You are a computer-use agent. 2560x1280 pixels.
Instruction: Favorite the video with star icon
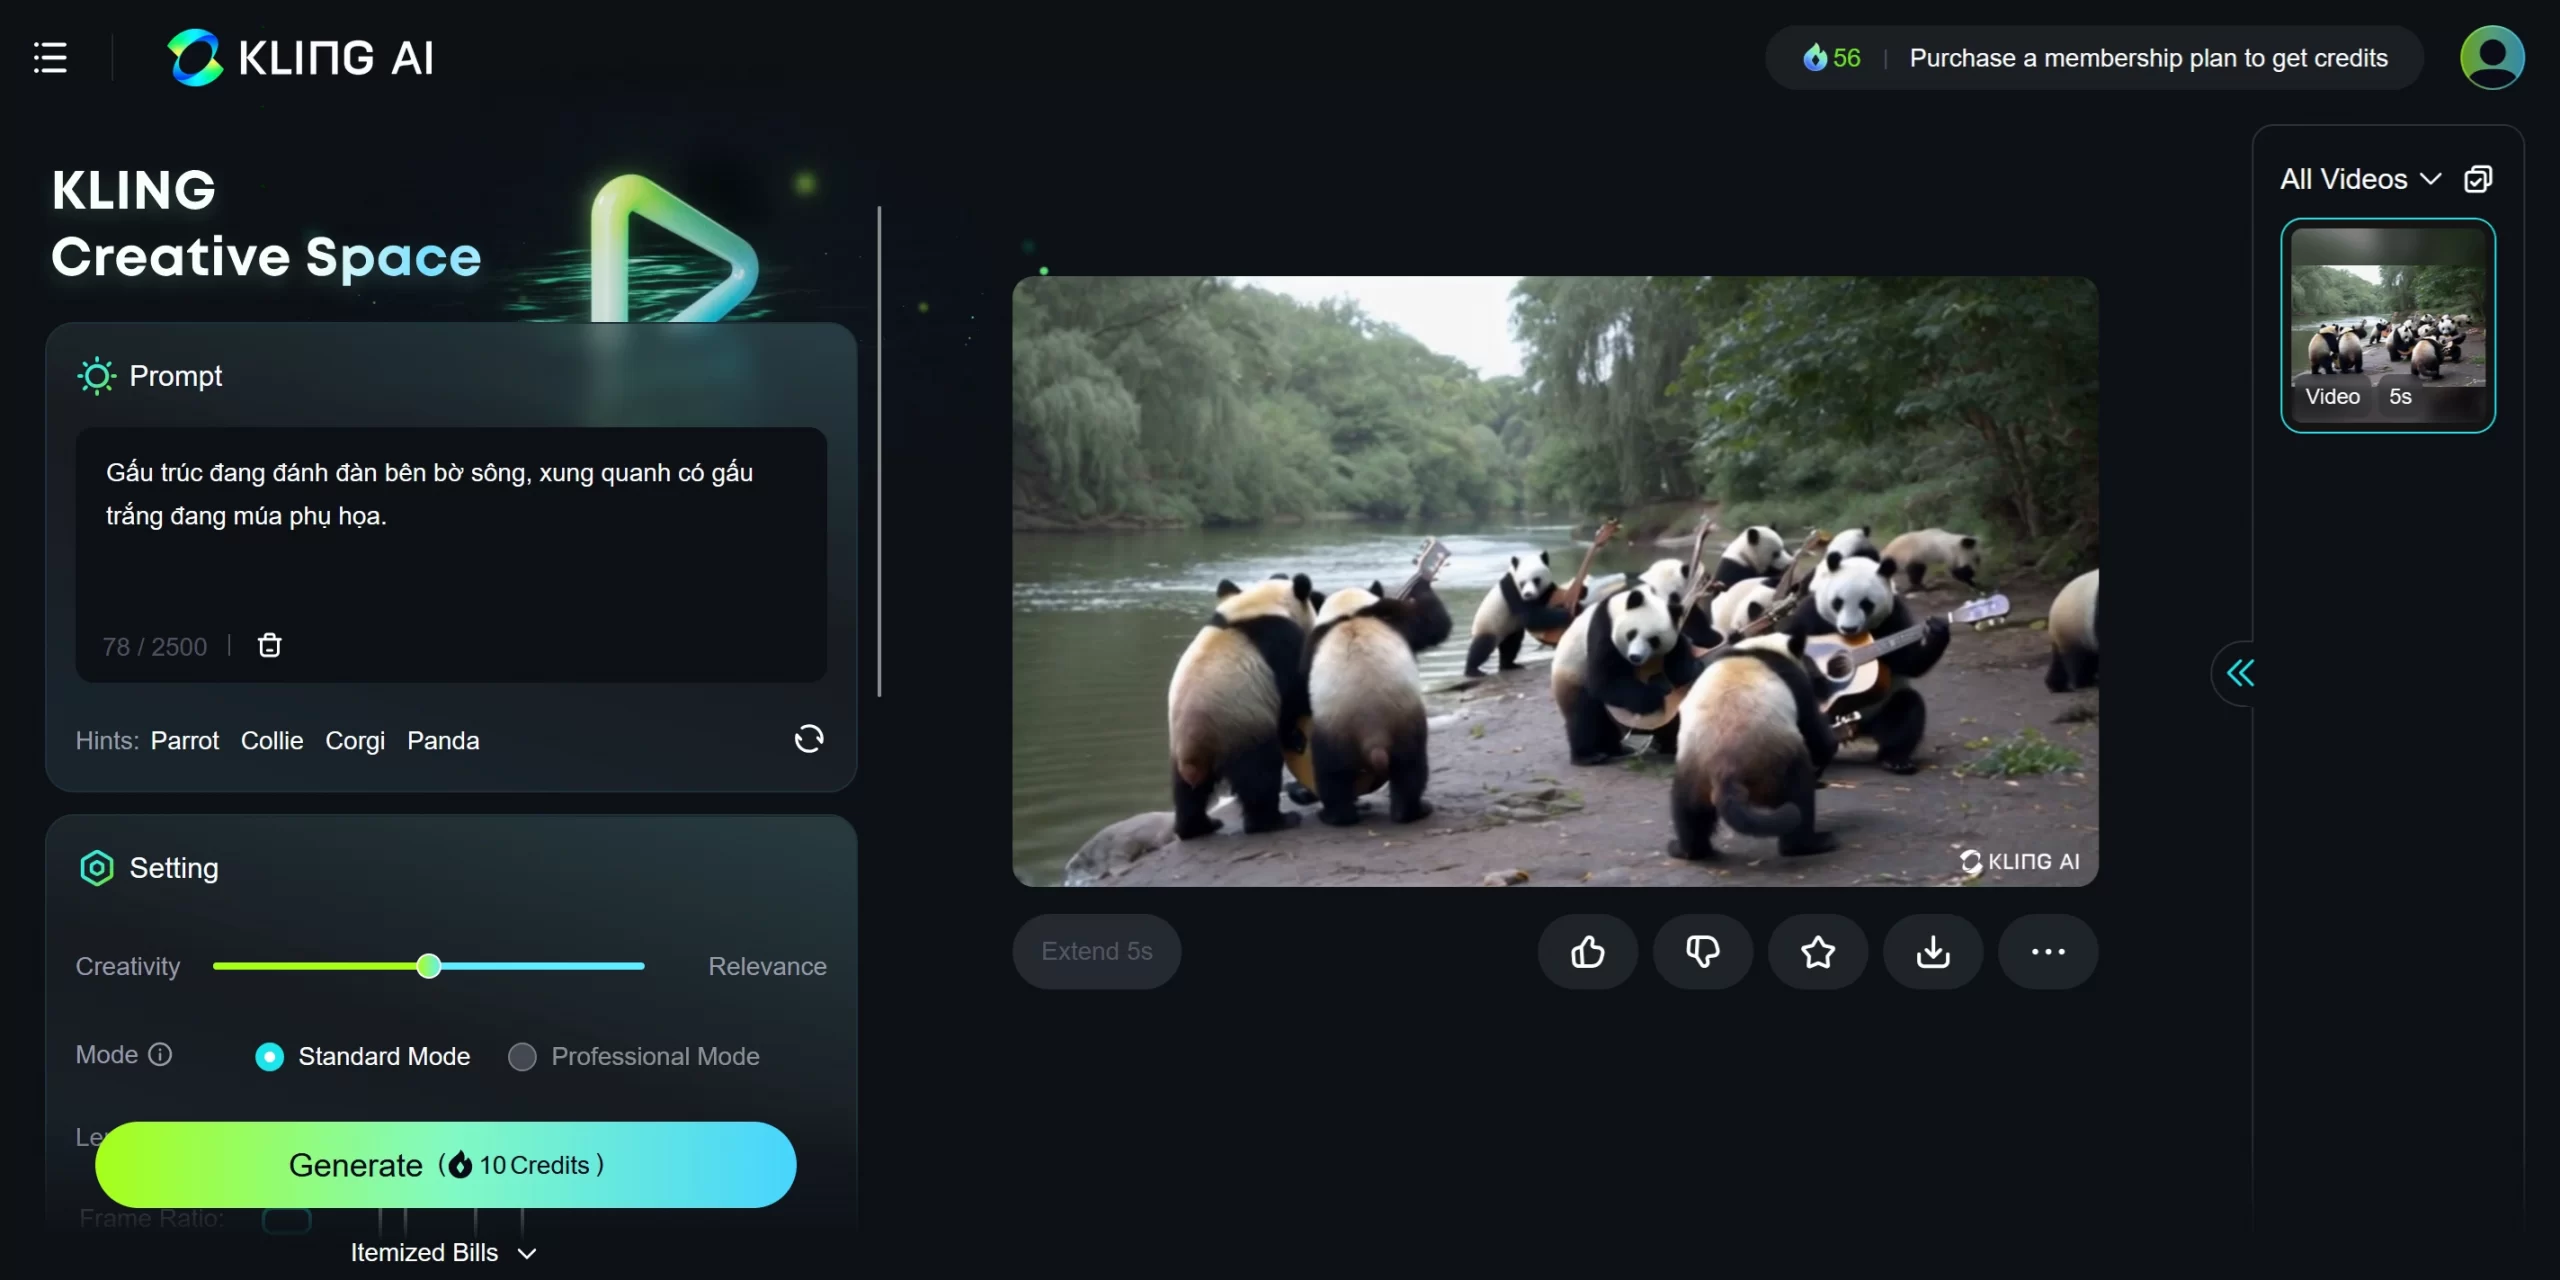(x=1818, y=951)
